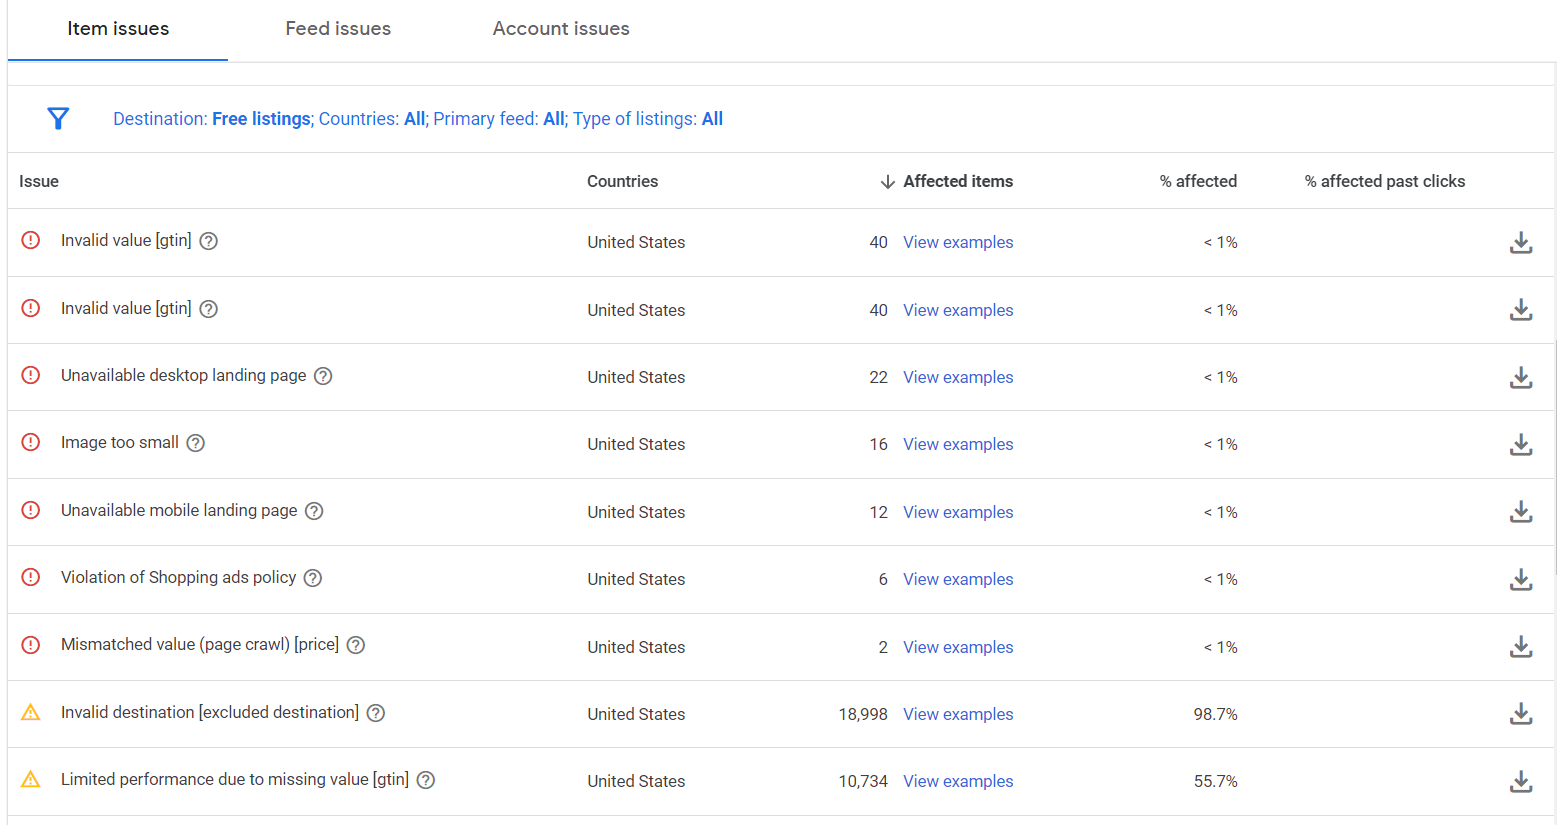Click the sort arrow beside Affected items

tap(887, 182)
